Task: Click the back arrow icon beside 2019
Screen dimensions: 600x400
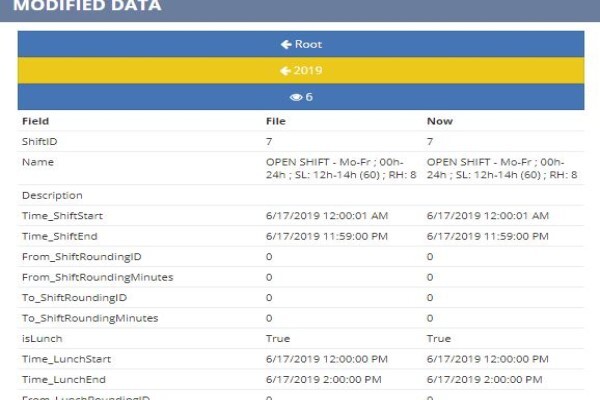Action: point(285,71)
